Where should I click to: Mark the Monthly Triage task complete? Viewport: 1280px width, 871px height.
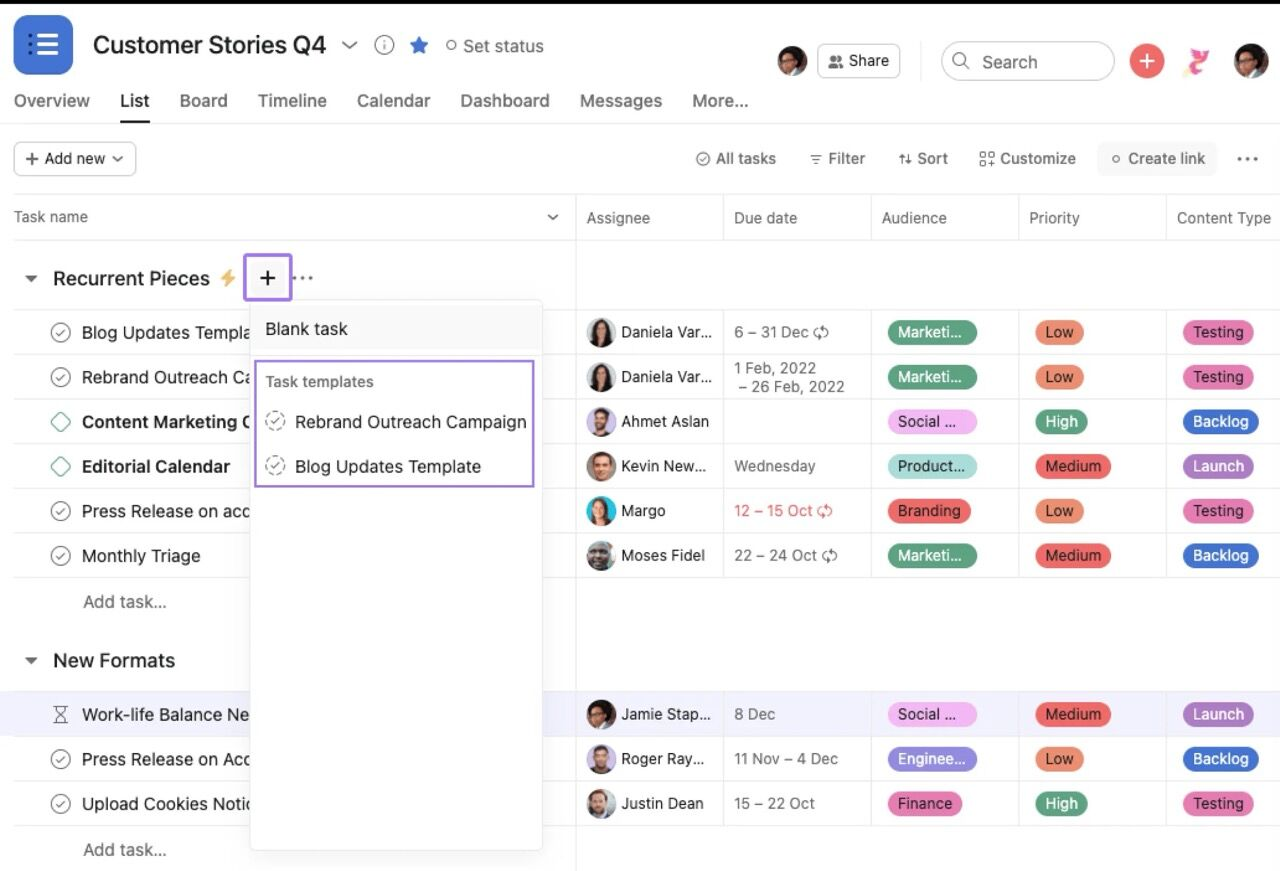point(61,555)
